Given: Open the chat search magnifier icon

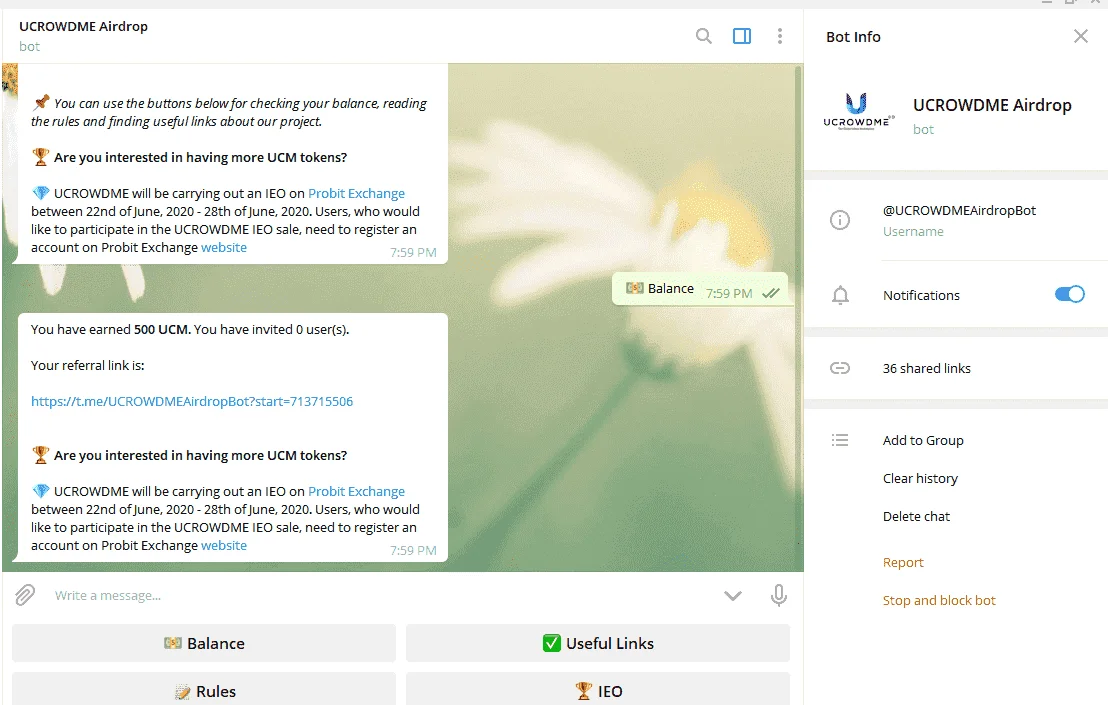Looking at the screenshot, I should click(x=703, y=36).
